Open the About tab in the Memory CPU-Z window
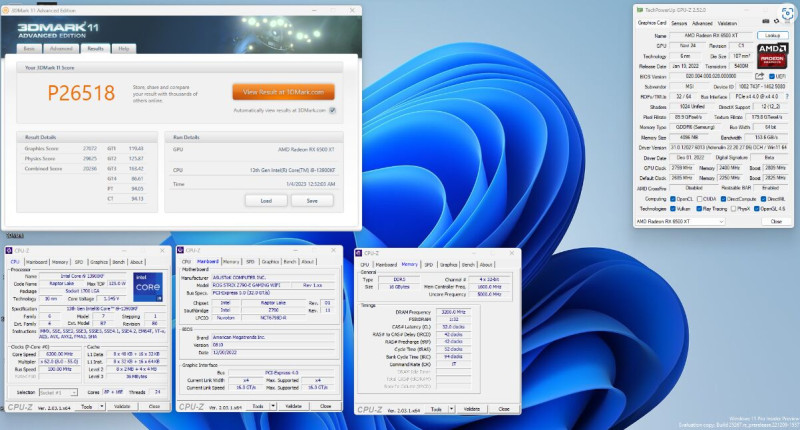The height and width of the screenshot is (430, 800). click(x=486, y=265)
